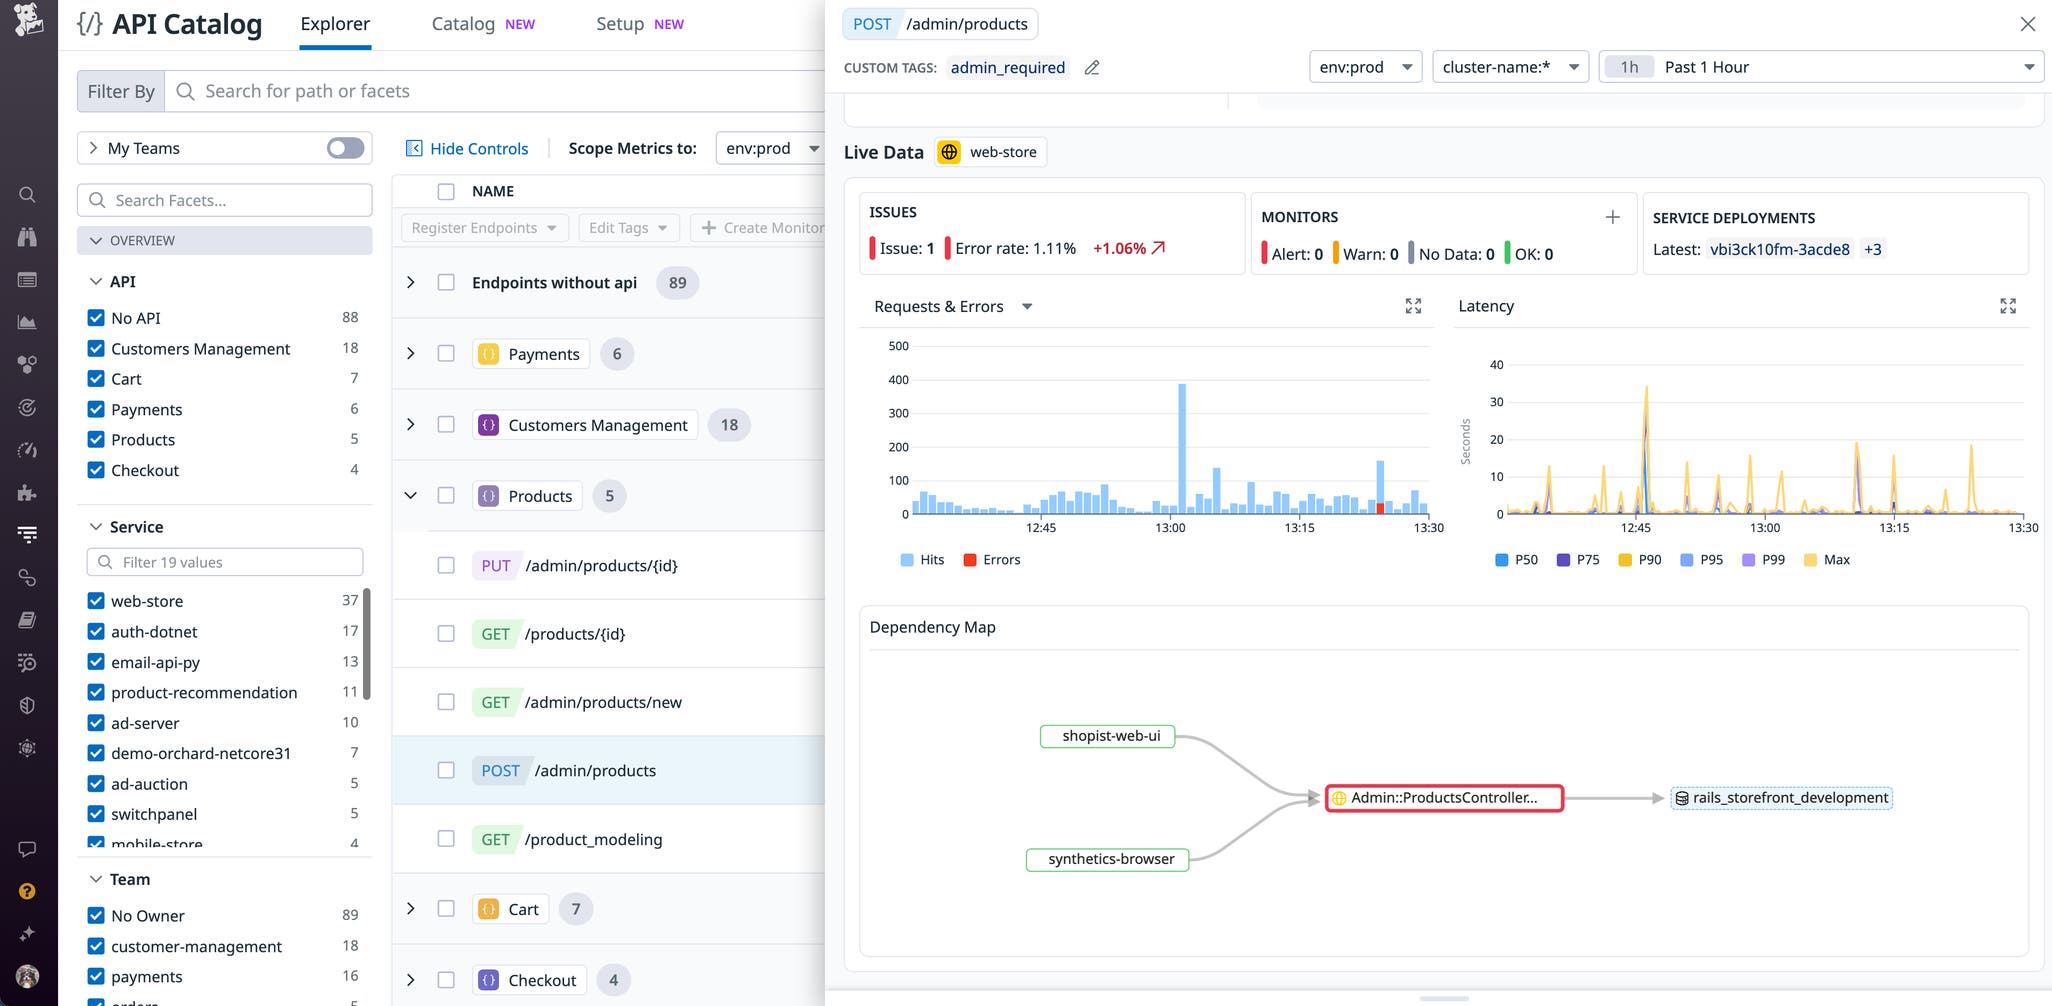Image resolution: width=2052 pixels, height=1006 pixels.
Task: Open the chat bubble icon in sidebar
Action: point(27,849)
